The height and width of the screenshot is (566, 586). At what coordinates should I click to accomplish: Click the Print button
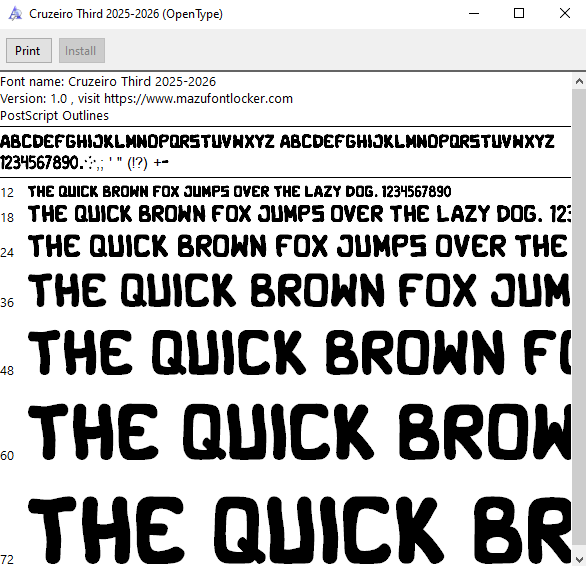point(29,50)
